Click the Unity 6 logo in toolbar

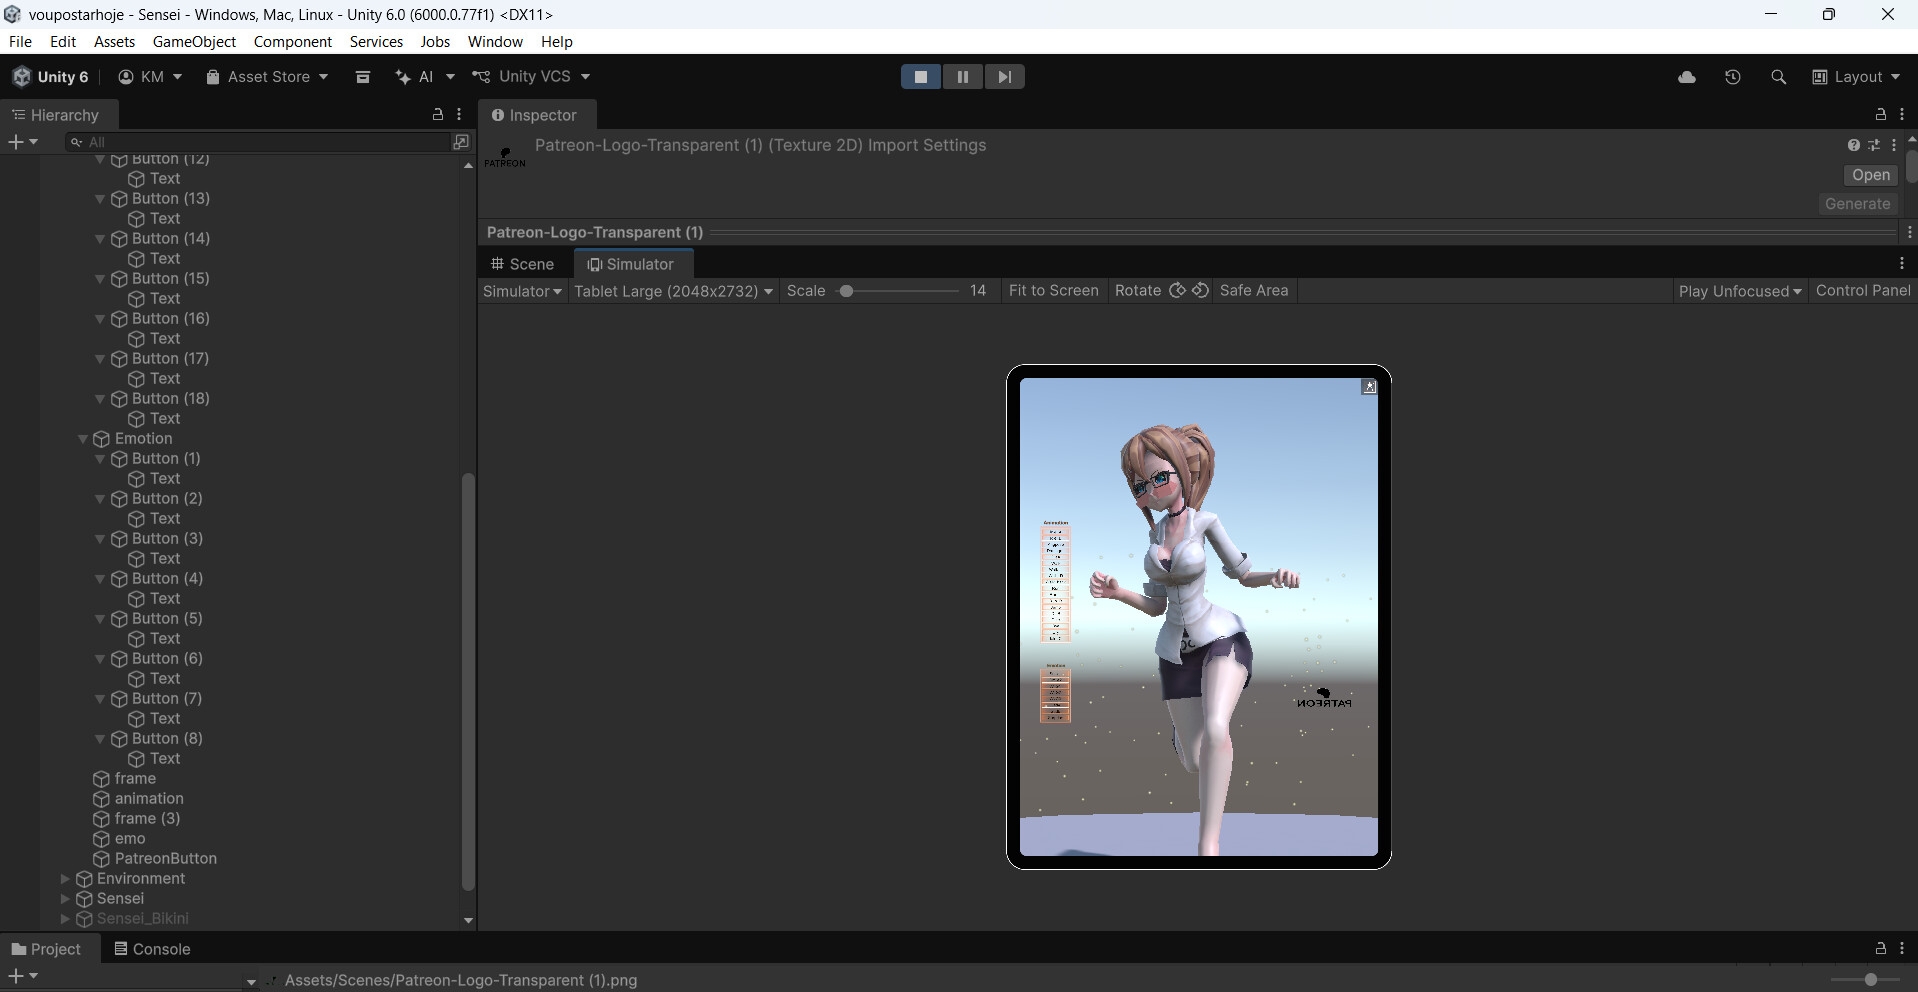[22, 77]
